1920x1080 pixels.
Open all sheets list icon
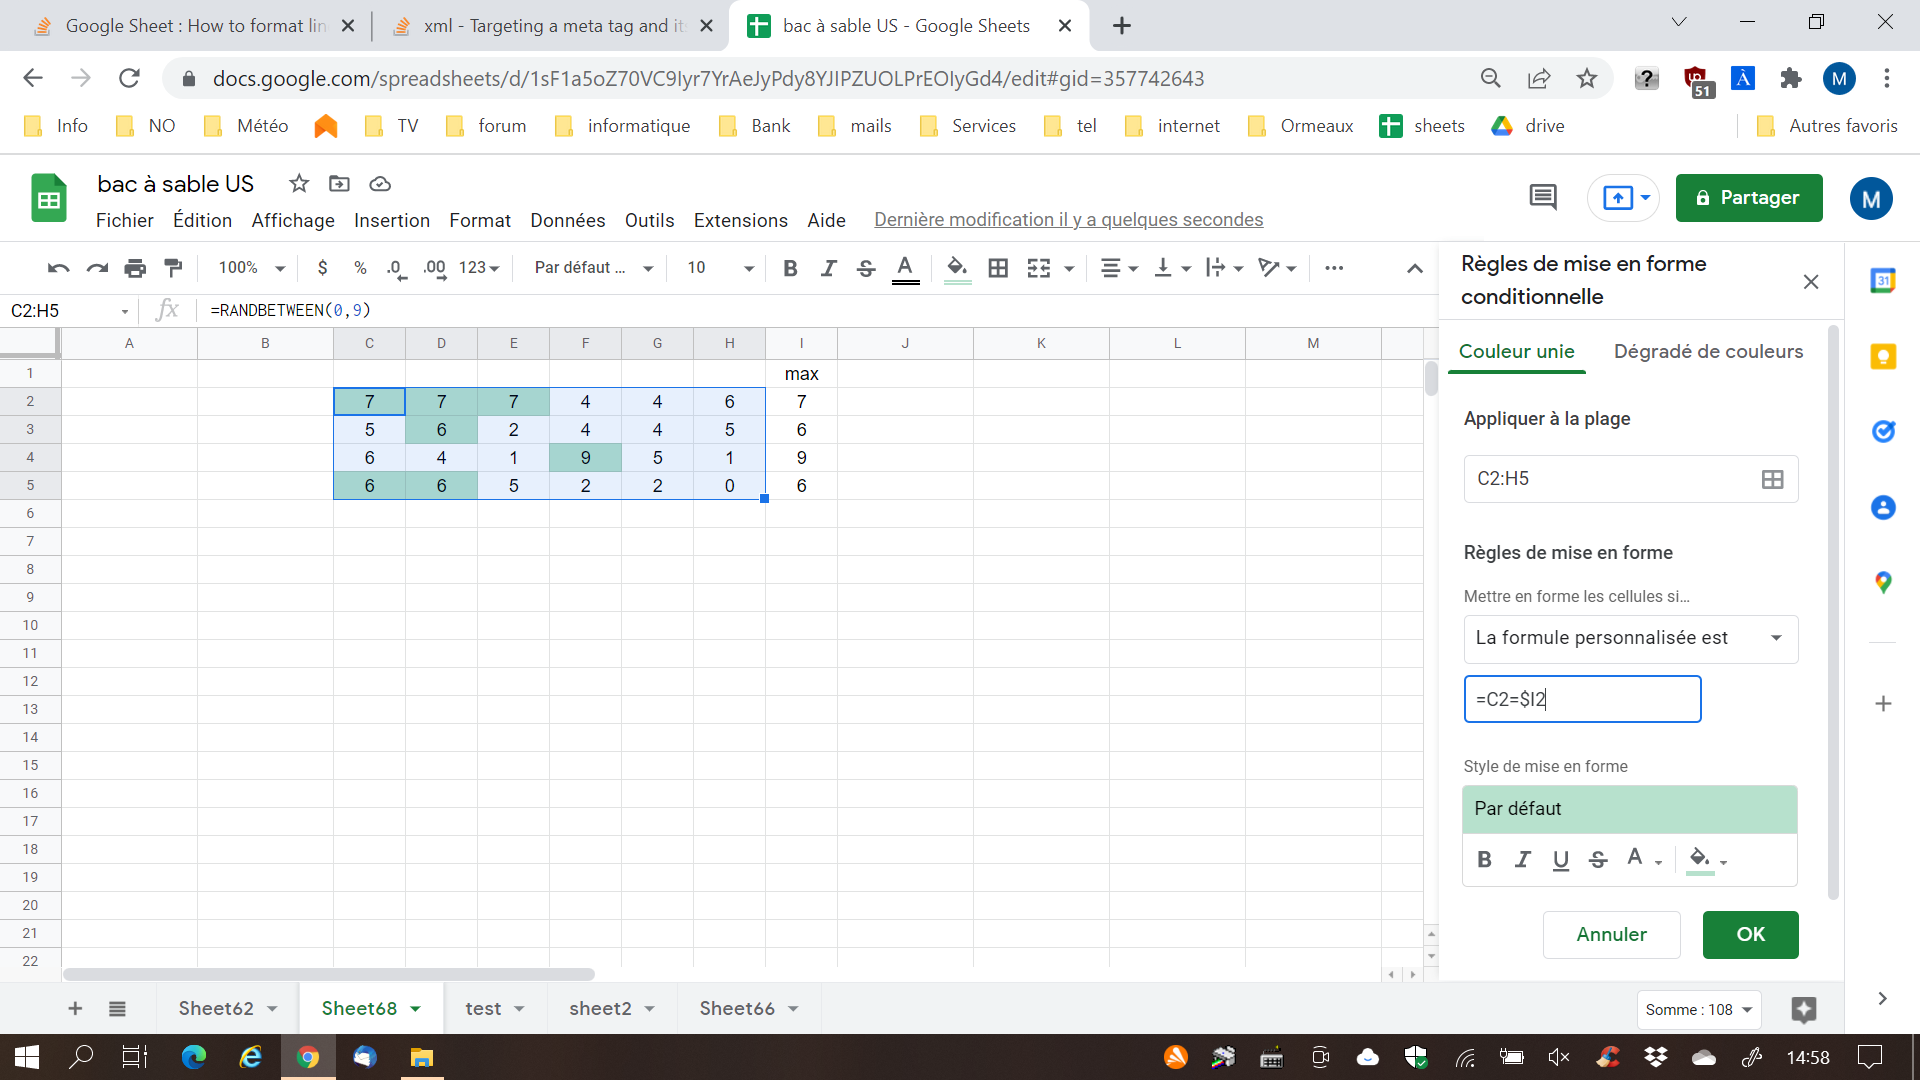(117, 1008)
